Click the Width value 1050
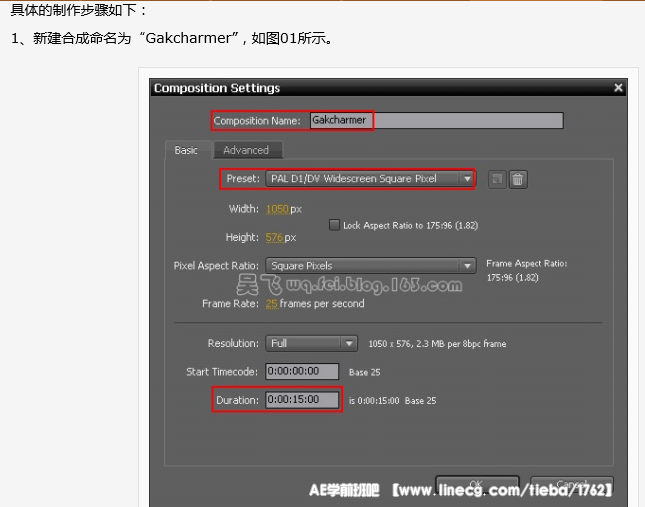 pos(277,209)
